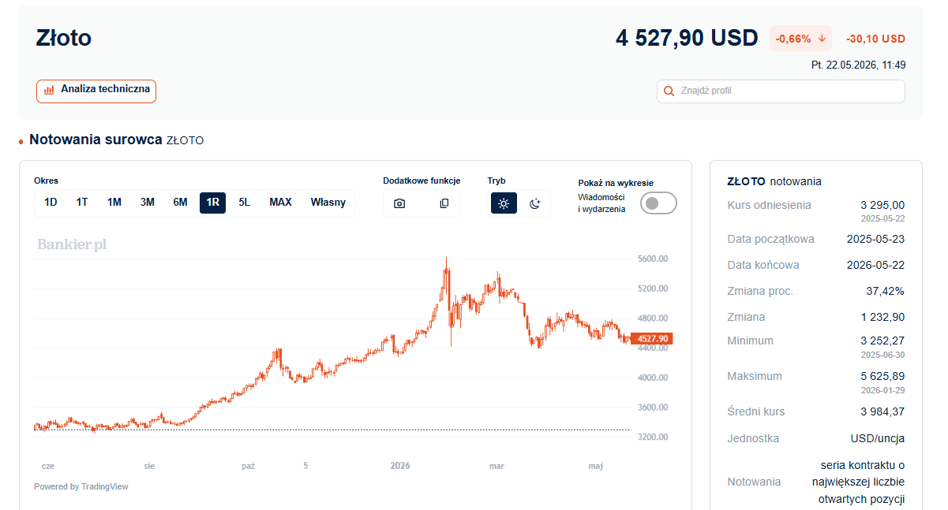Click the search magnifier icon
The image size is (948, 510).
[669, 91]
